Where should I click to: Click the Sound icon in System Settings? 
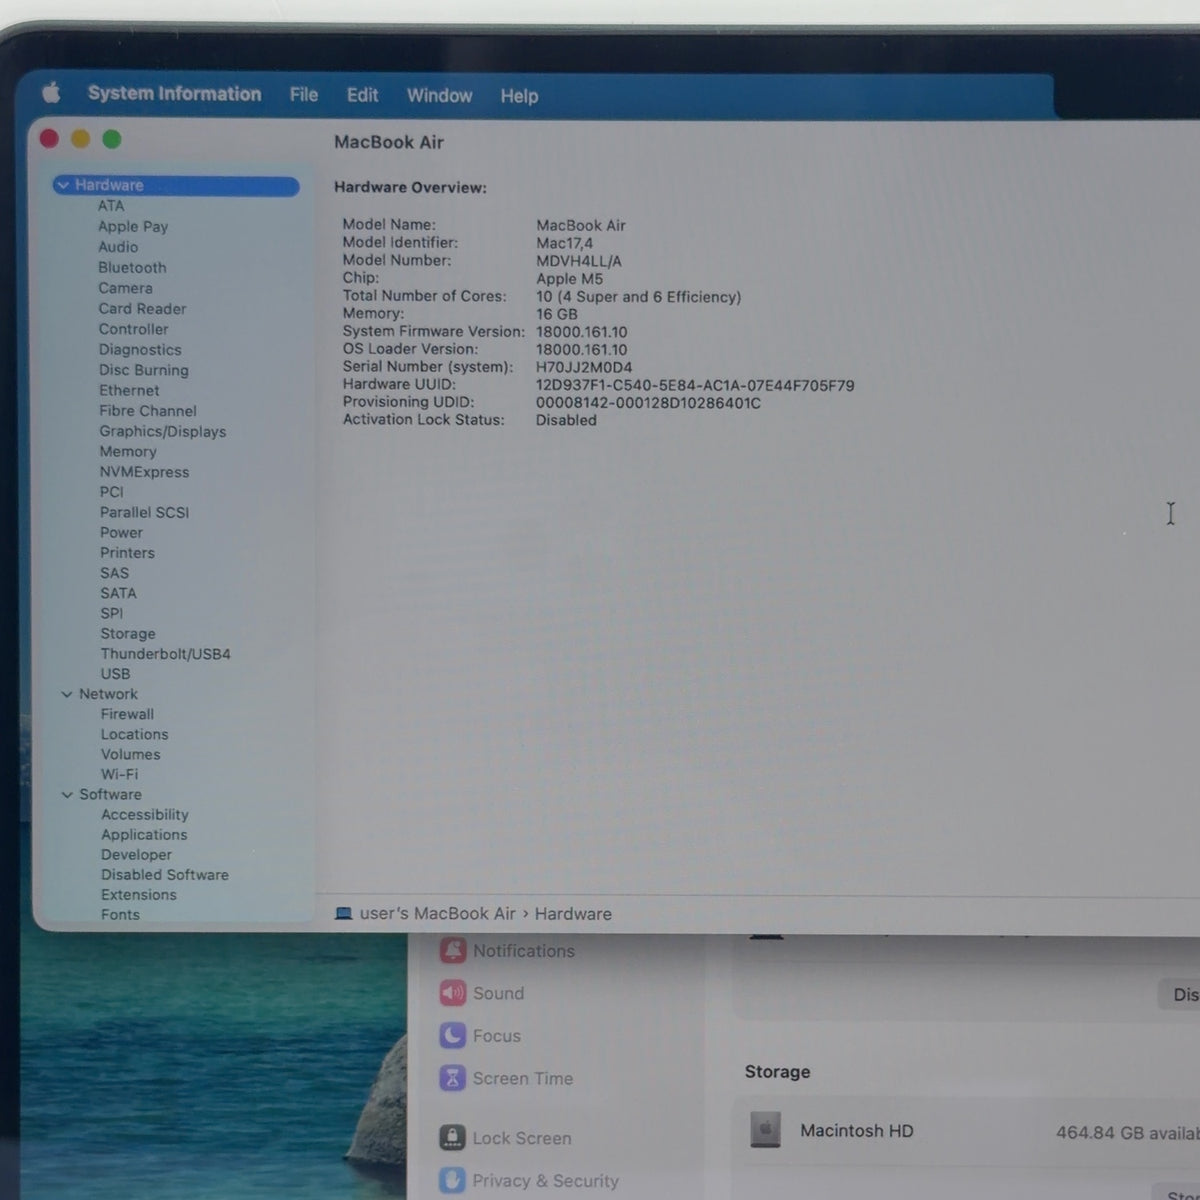[453, 993]
